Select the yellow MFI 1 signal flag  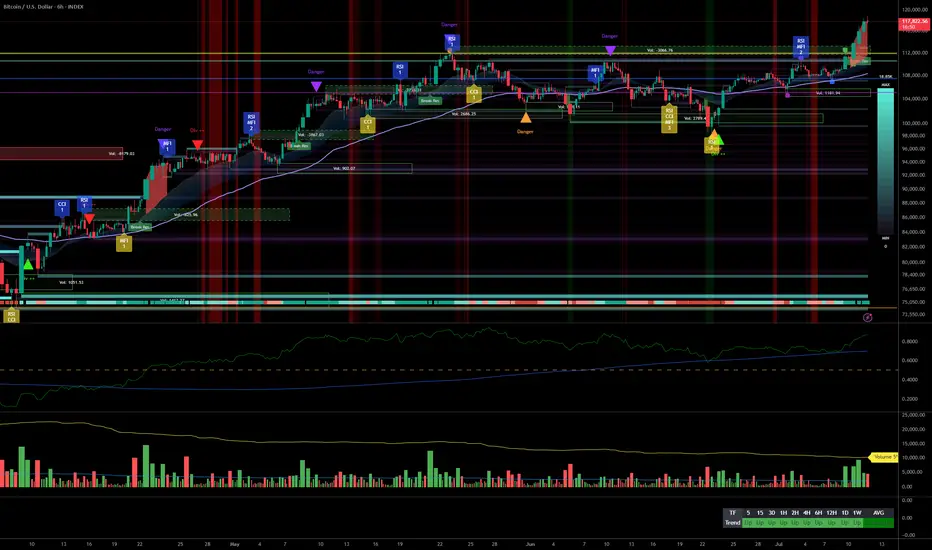coord(124,243)
